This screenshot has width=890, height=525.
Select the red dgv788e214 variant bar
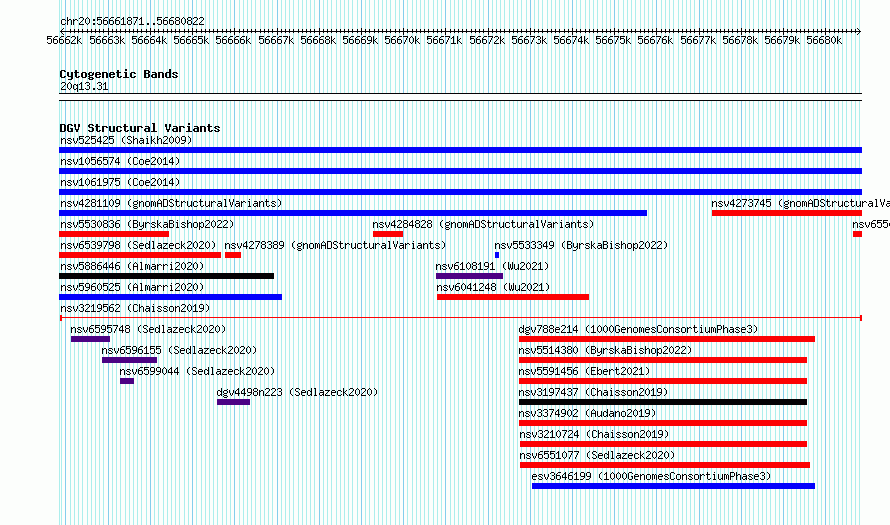point(667,339)
